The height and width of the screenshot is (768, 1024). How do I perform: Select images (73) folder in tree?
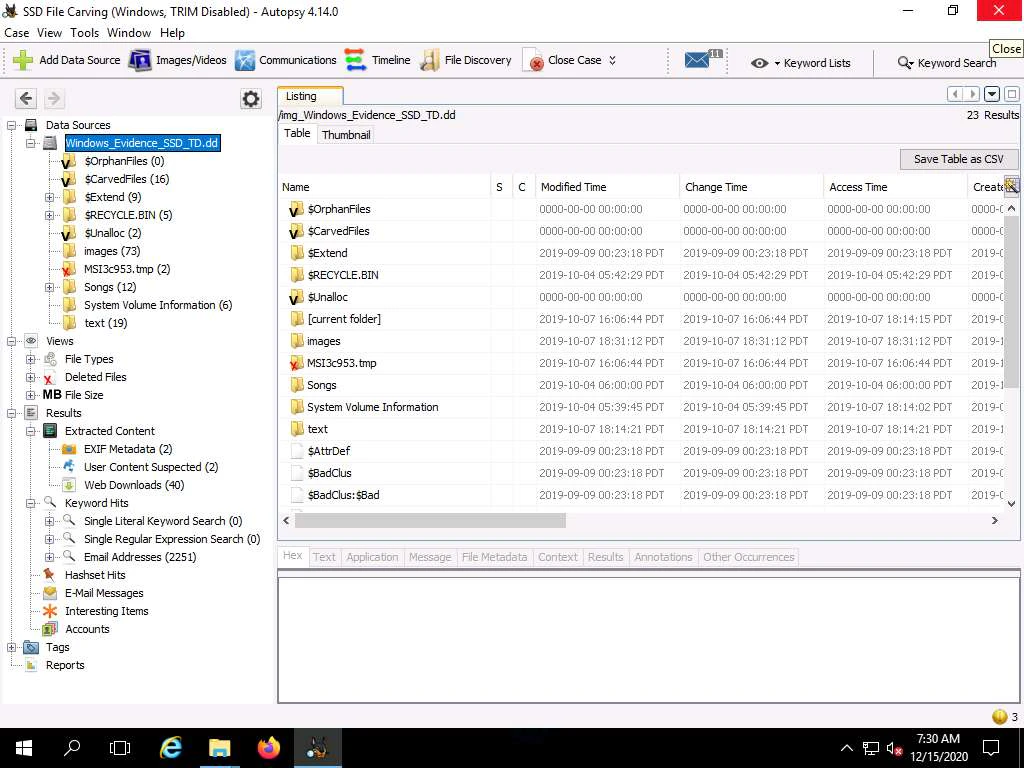[x=112, y=251]
